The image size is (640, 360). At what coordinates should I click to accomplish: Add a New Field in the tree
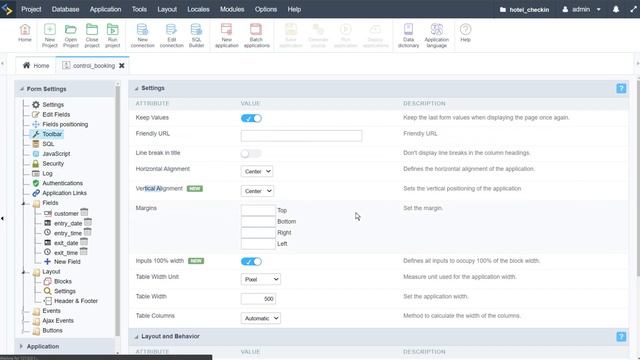[x=67, y=262]
